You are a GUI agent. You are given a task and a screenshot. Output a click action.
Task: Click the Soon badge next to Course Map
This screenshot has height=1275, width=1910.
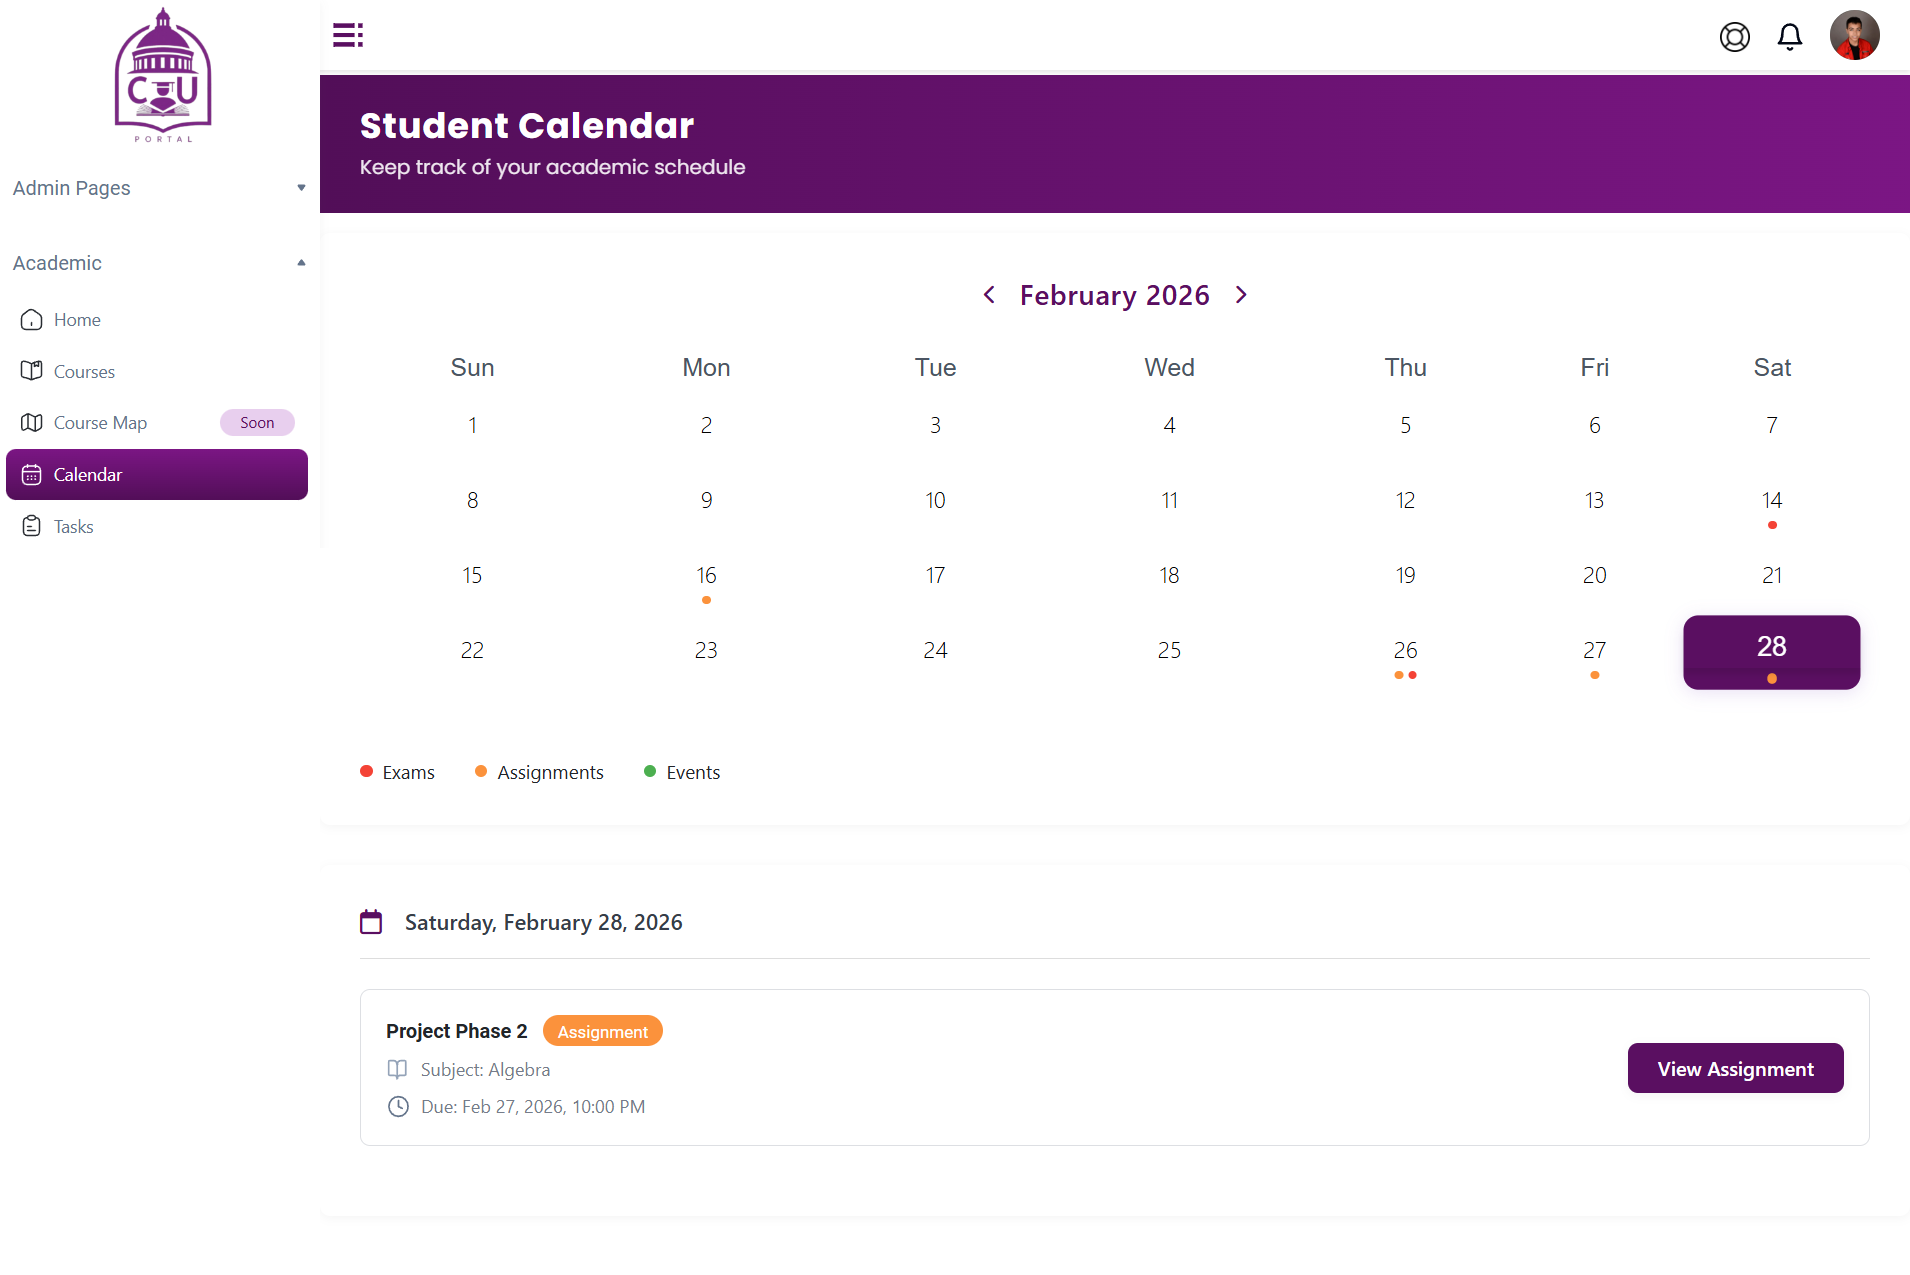[257, 423]
